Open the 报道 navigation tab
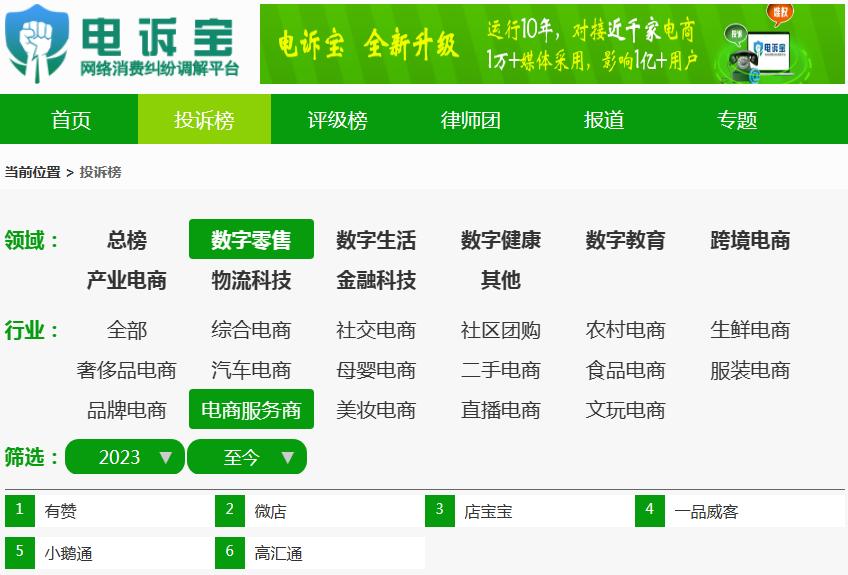Image resolution: width=848 pixels, height=575 pixels. pyautogui.click(x=604, y=120)
